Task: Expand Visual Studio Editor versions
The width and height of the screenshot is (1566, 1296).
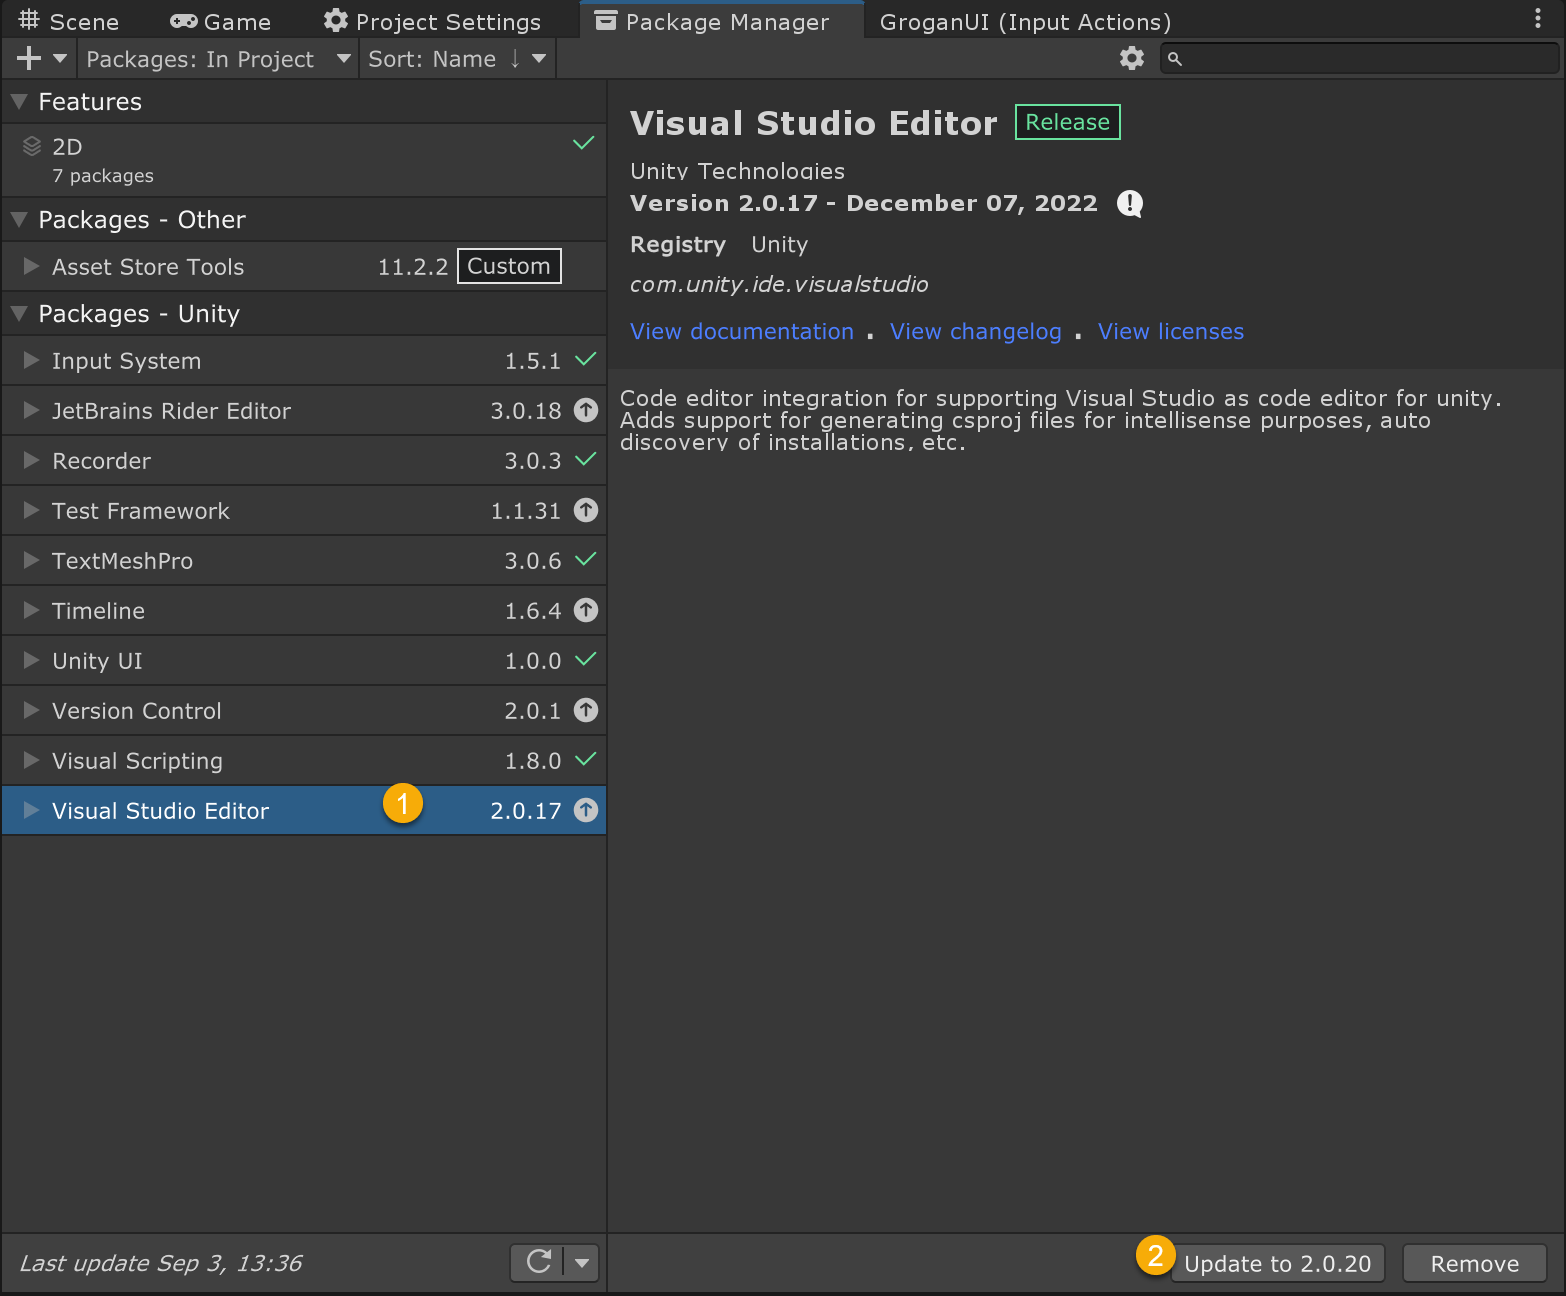Action: 31,810
